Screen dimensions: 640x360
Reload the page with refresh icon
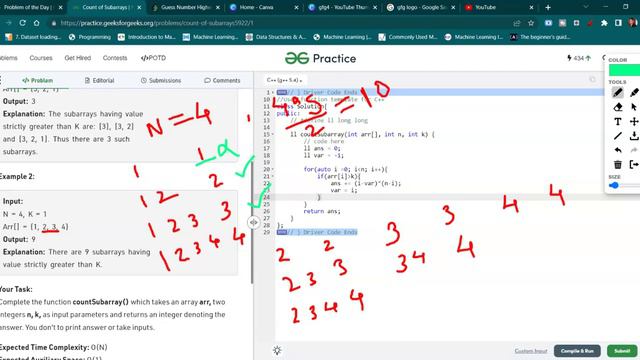pyautogui.click(x=22, y=23)
